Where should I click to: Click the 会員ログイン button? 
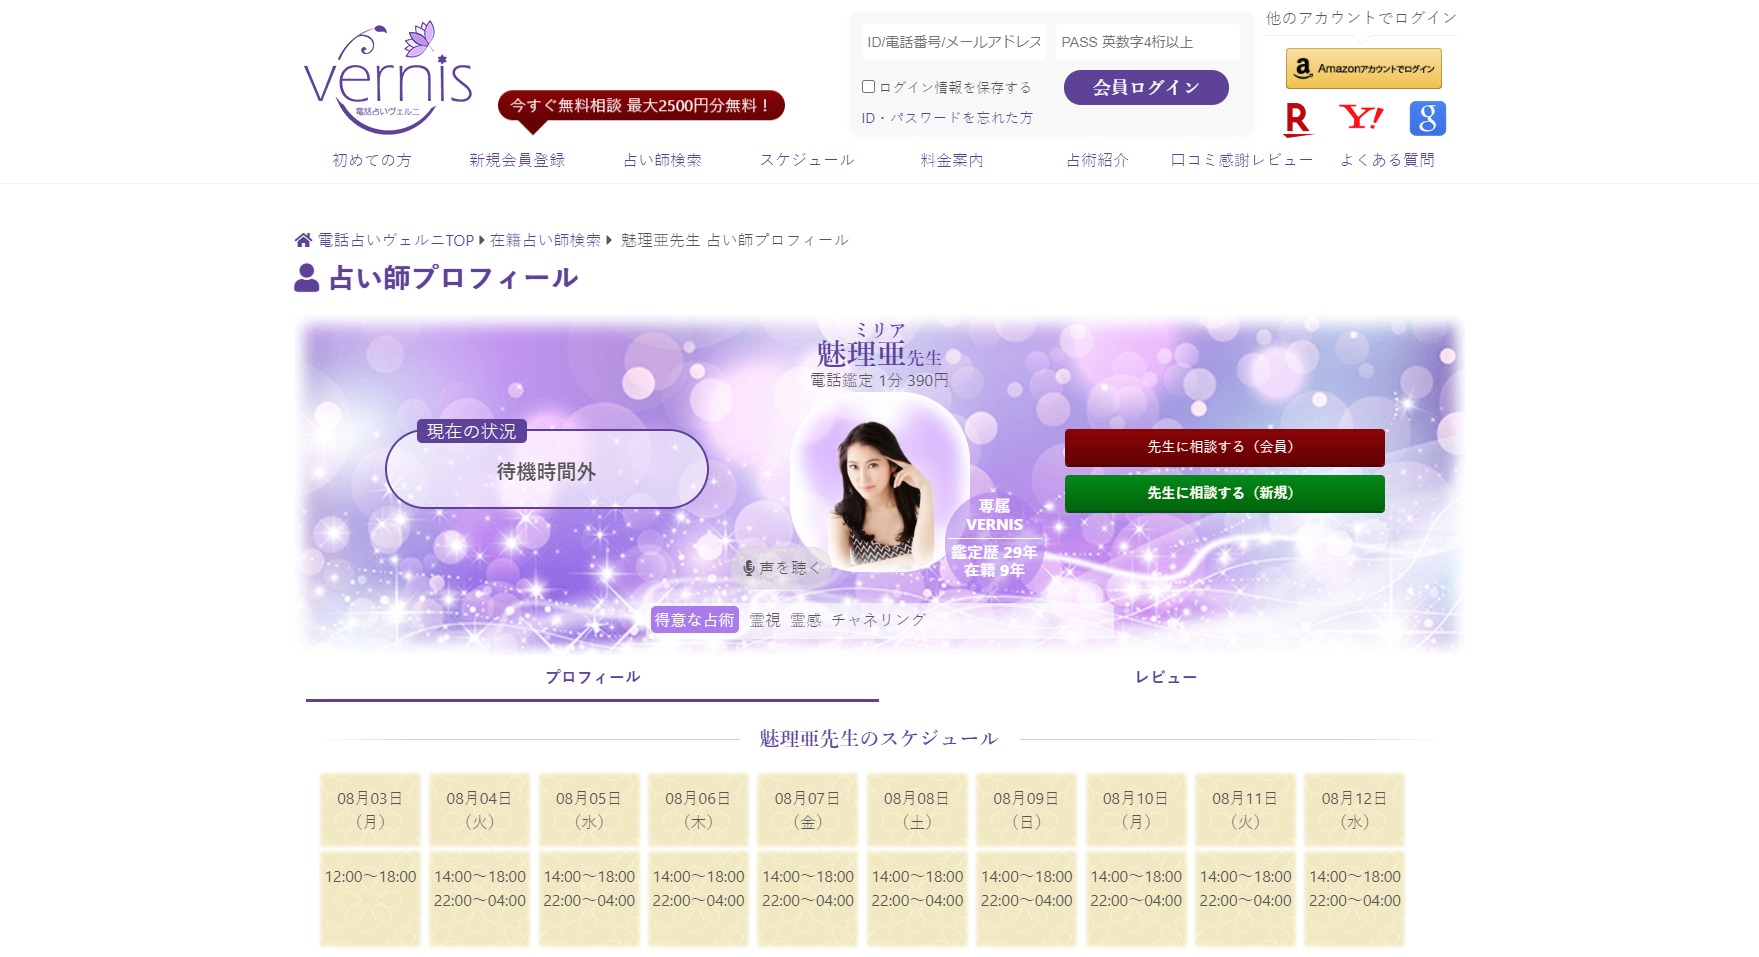pos(1146,87)
